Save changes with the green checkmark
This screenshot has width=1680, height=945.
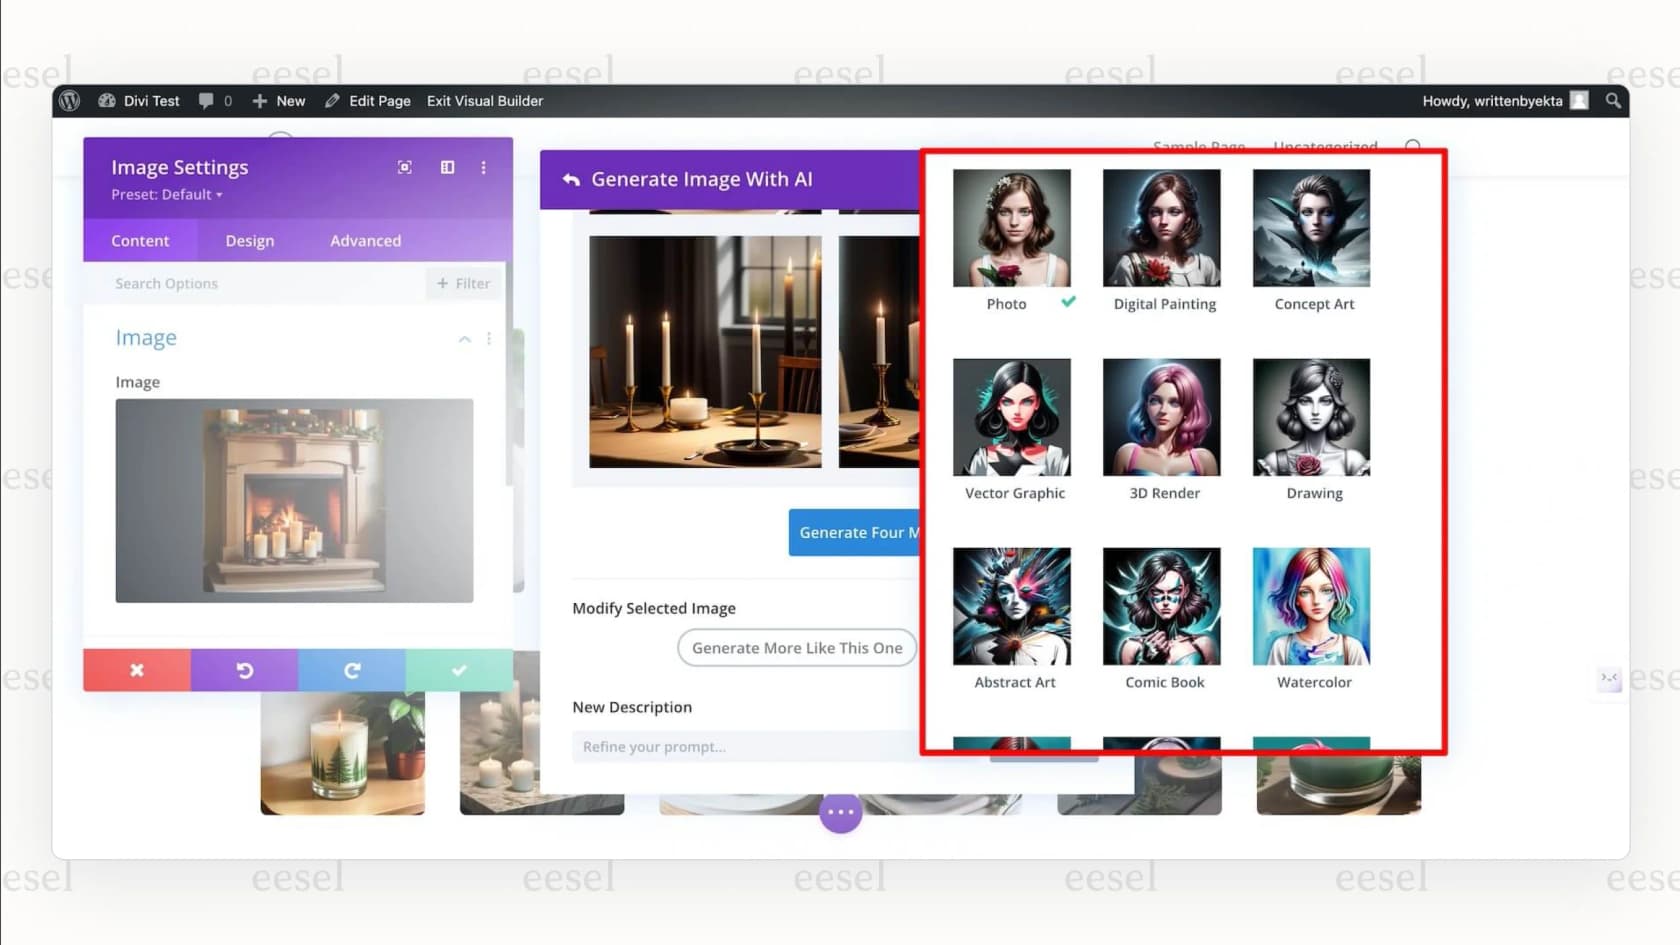point(459,670)
